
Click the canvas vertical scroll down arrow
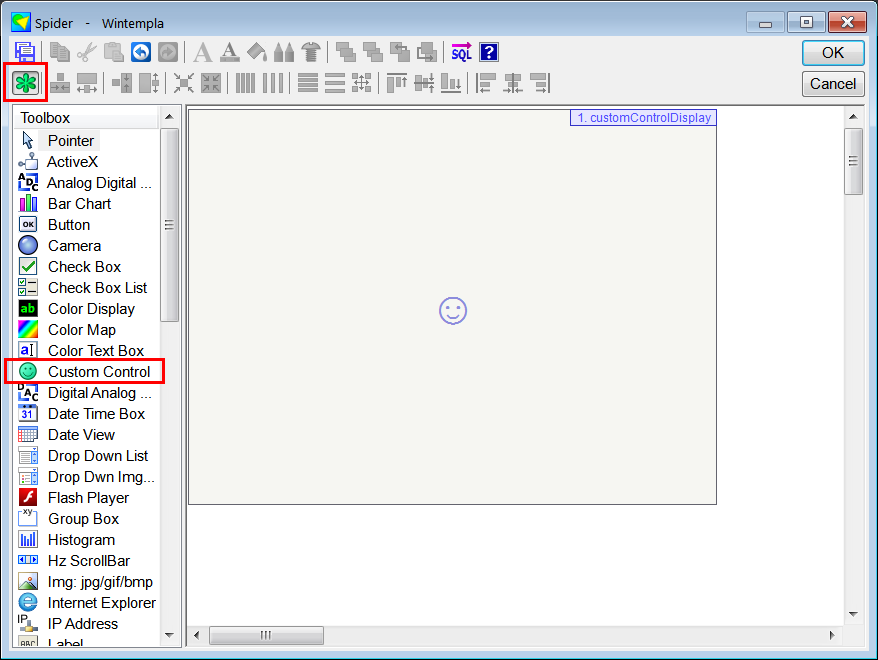click(x=853, y=614)
